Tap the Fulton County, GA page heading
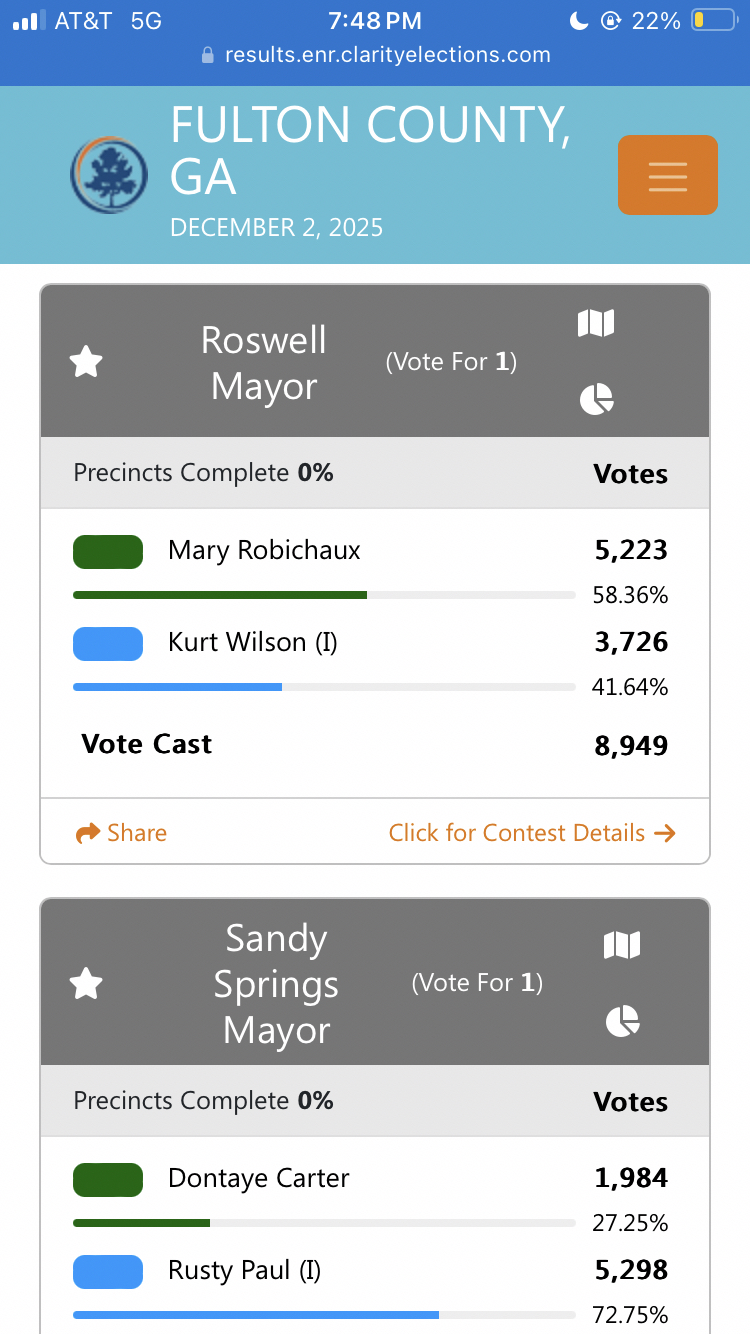750x1334 pixels. [370, 151]
